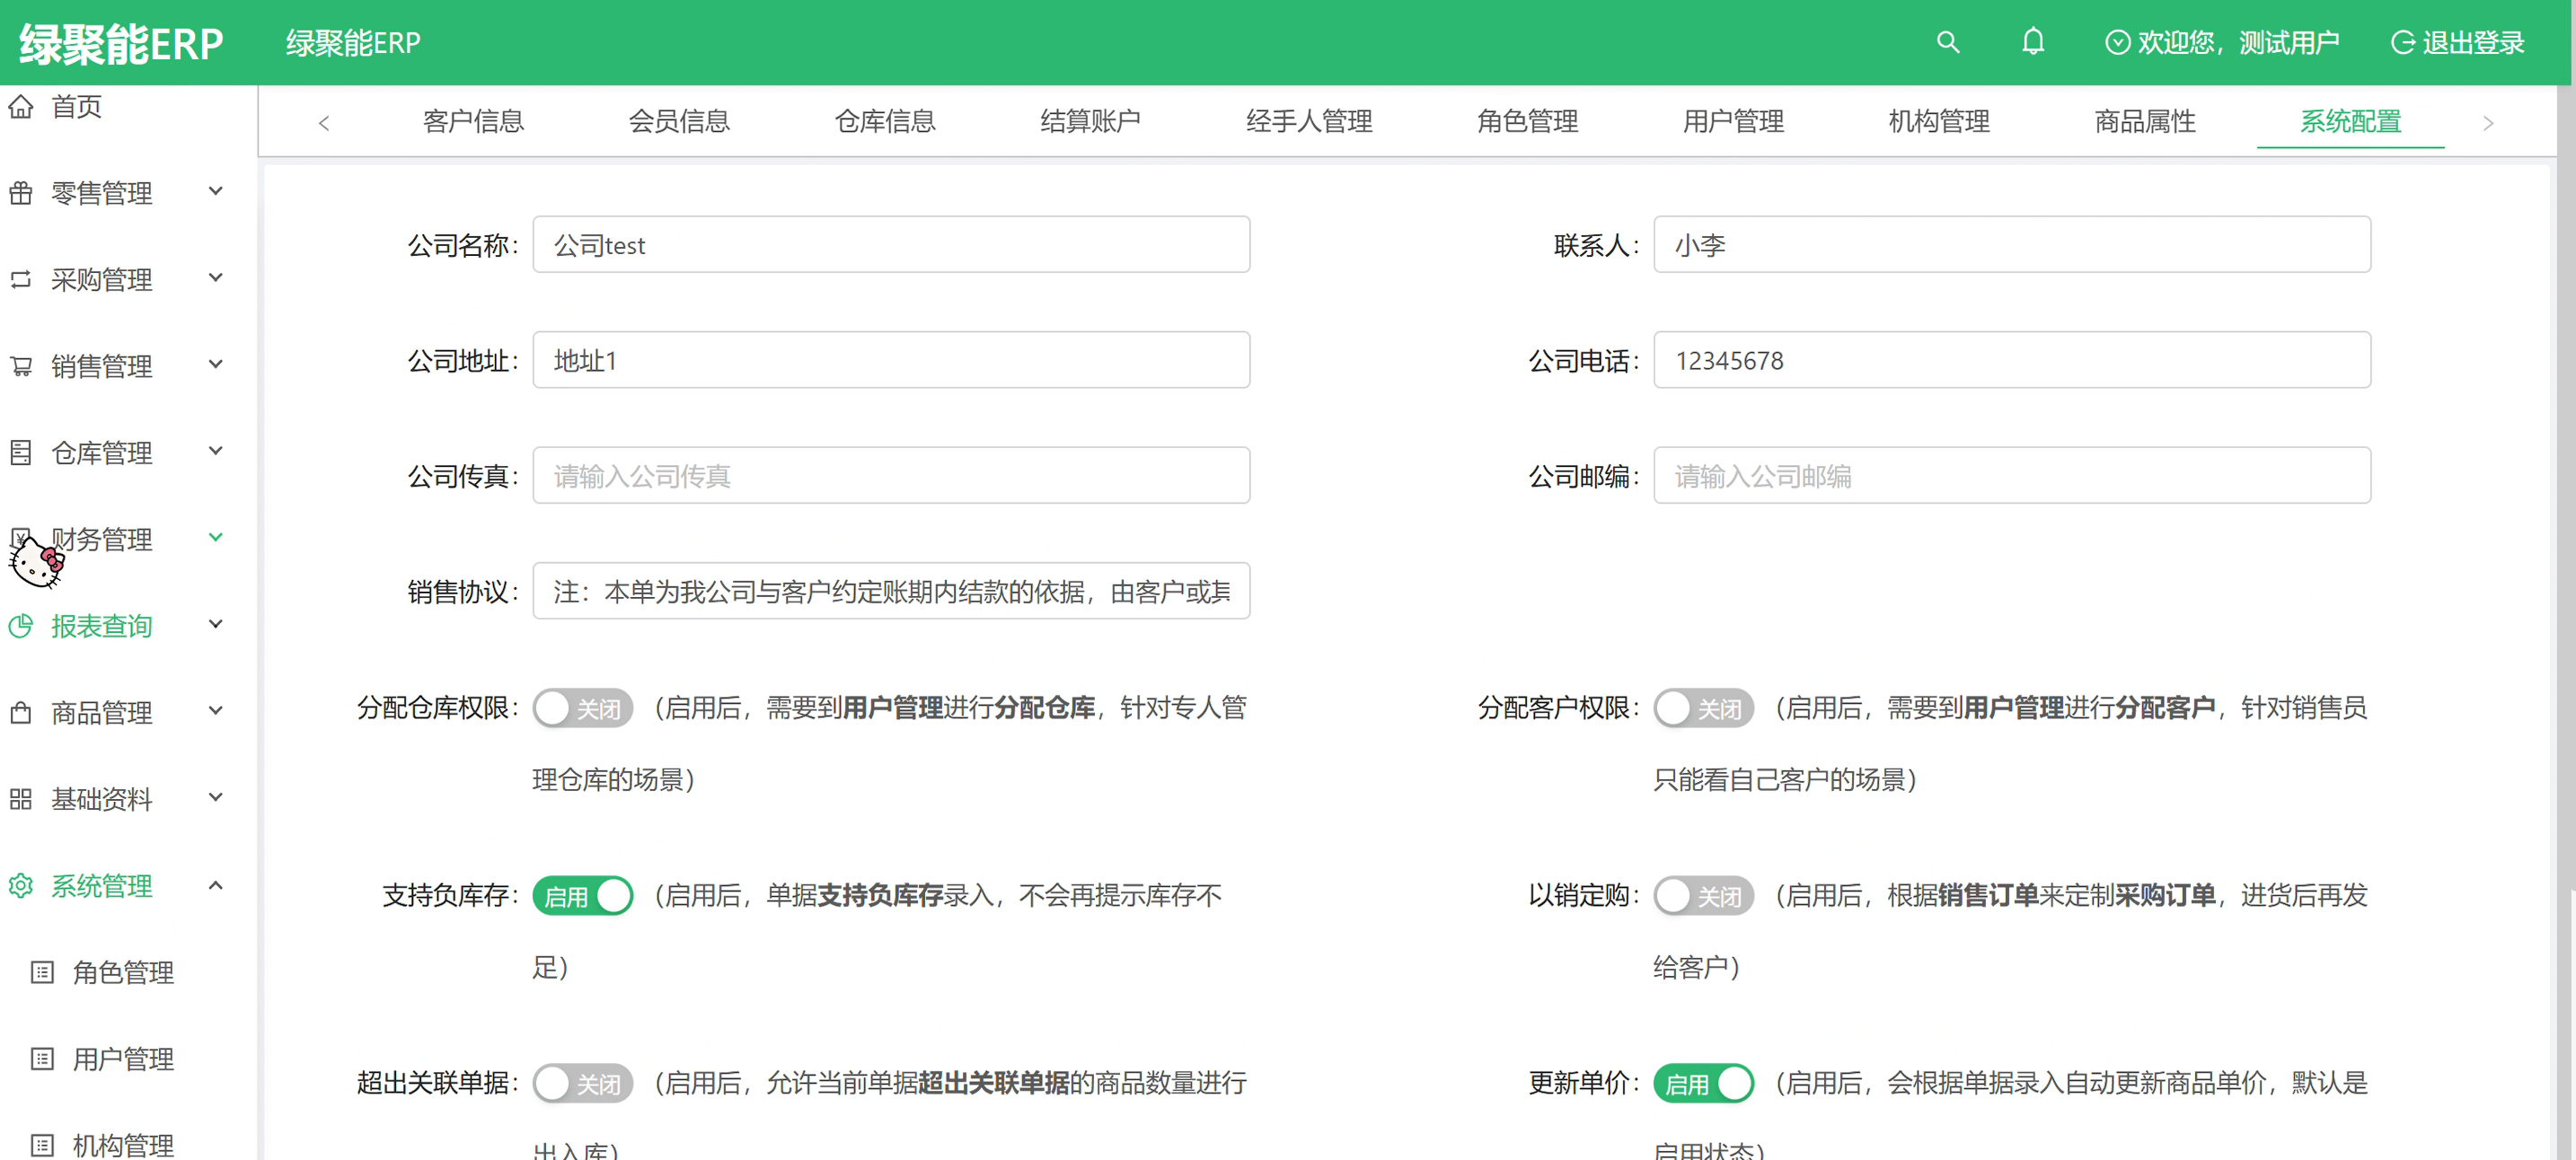The height and width of the screenshot is (1160, 2576).
Task: Toggle the 分配仓库权限 switch
Action: click(x=583, y=708)
